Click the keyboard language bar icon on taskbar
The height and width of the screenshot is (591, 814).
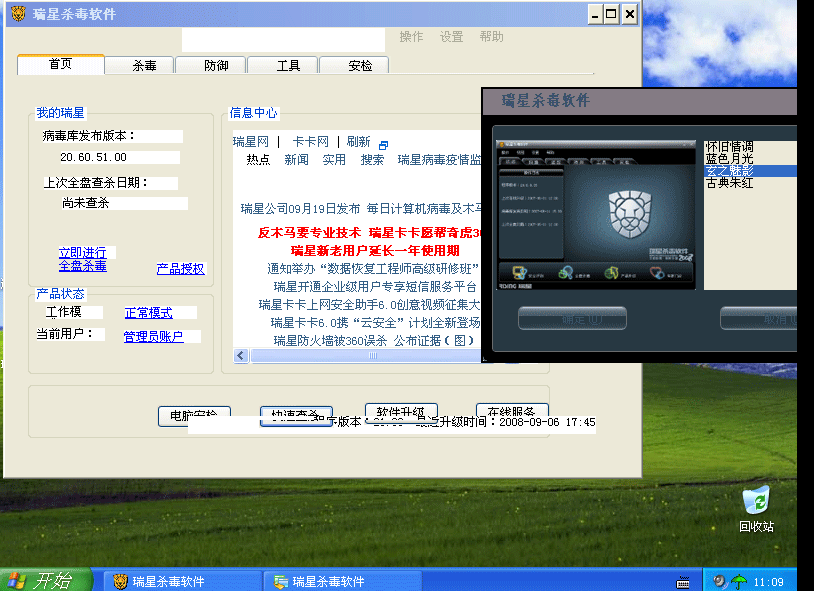pos(683,582)
